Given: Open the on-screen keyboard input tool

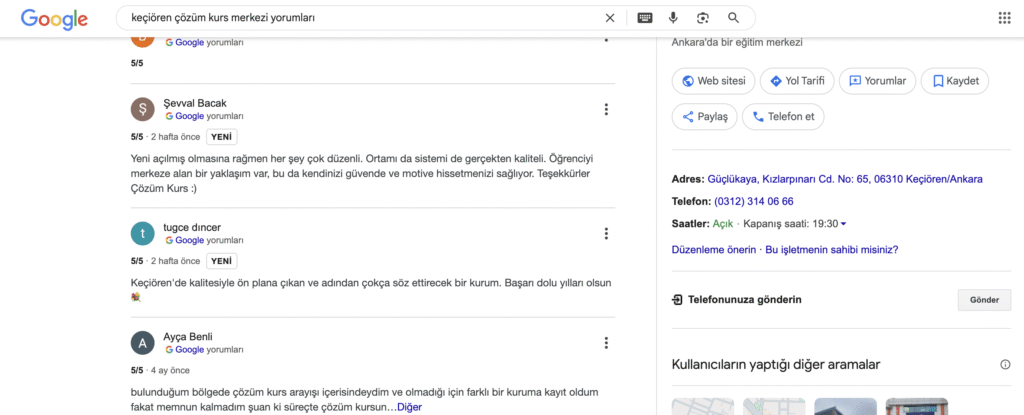Looking at the screenshot, I should tap(645, 18).
